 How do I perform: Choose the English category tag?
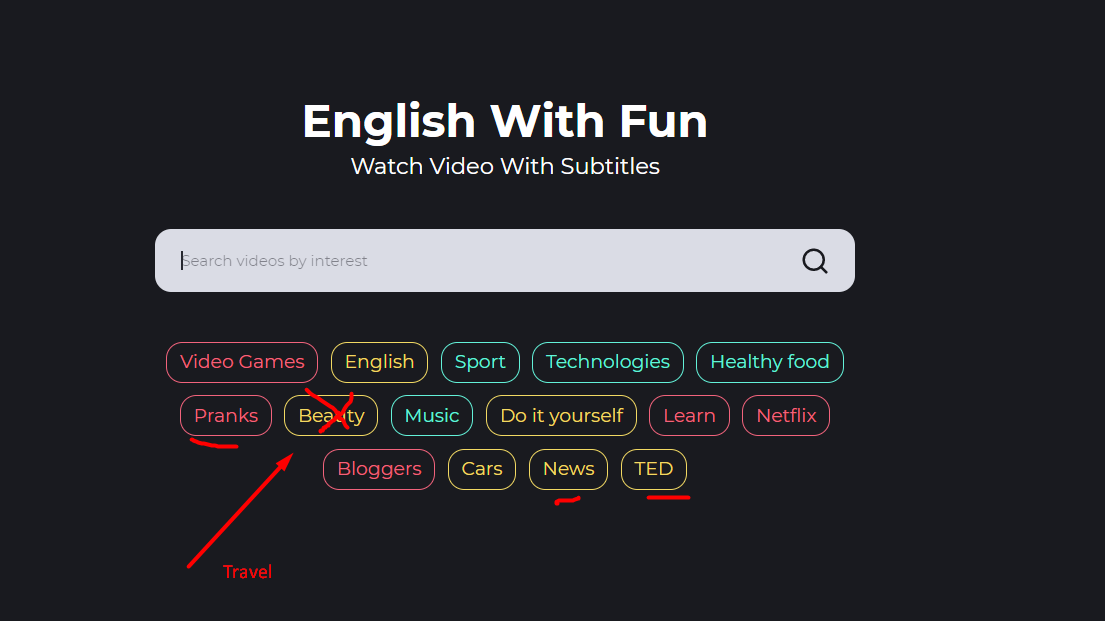pyautogui.click(x=379, y=362)
